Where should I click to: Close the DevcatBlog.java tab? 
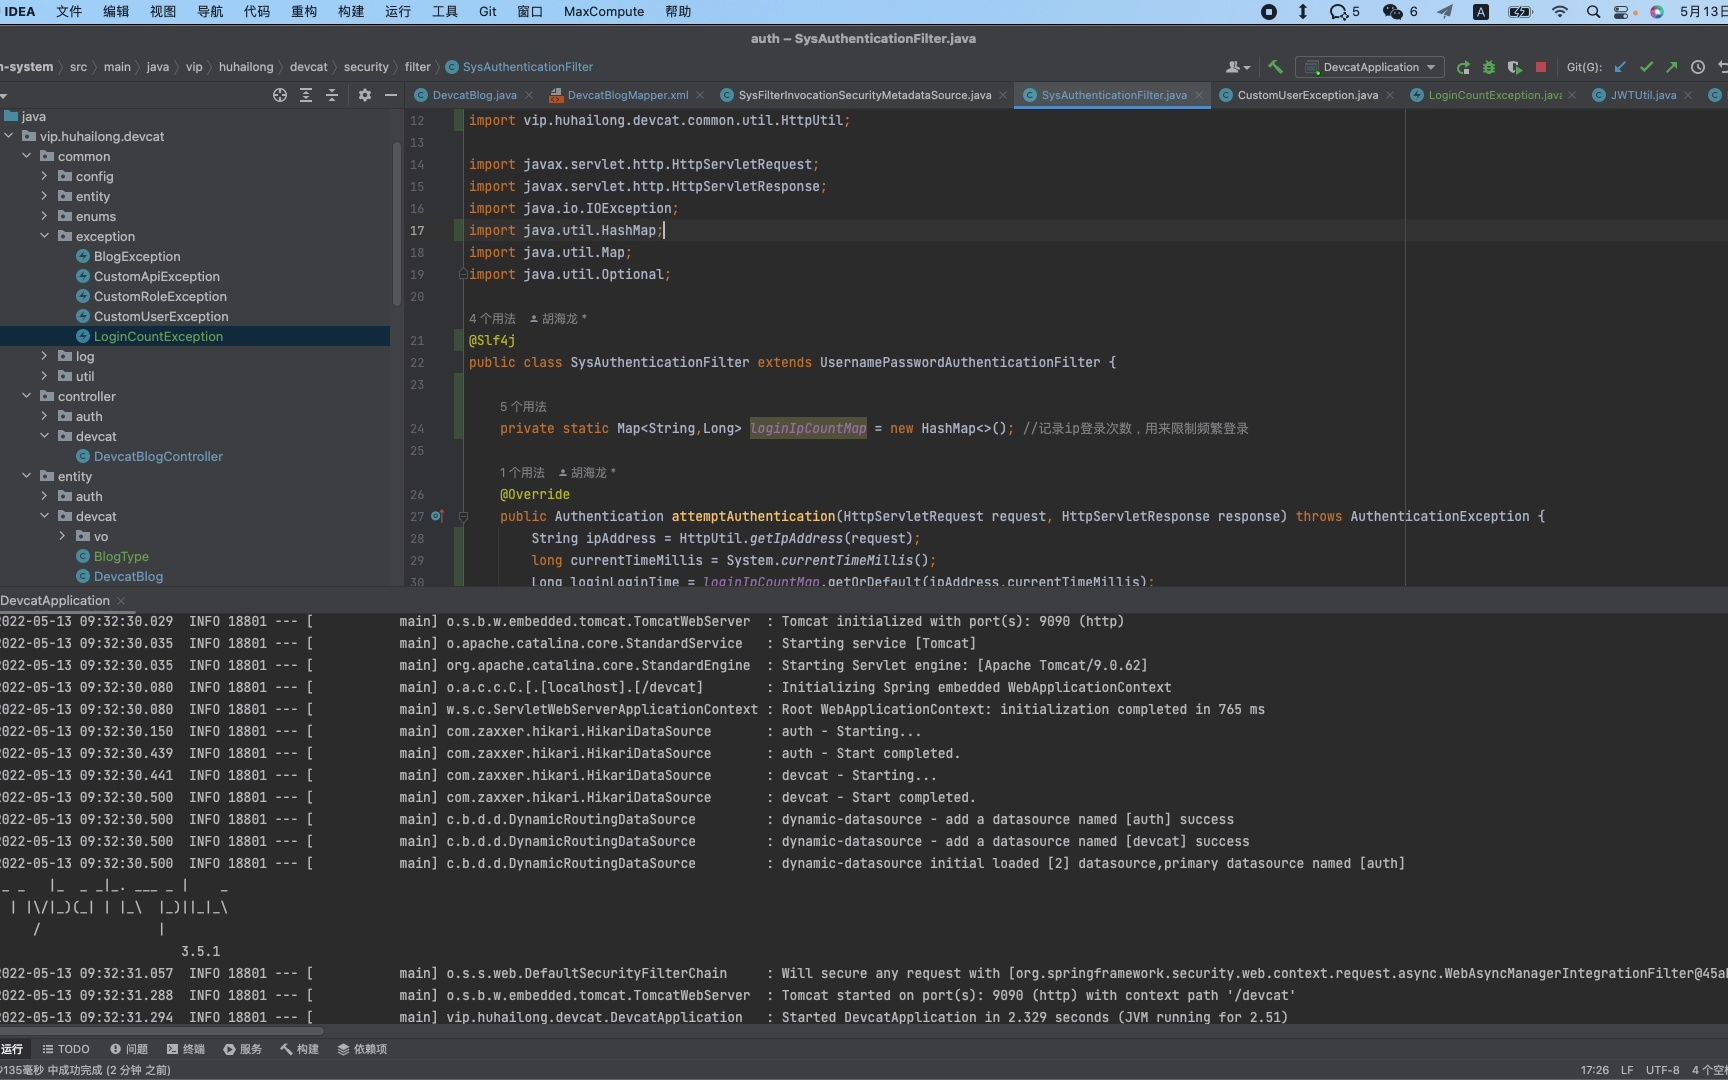click(x=529, y=95)
